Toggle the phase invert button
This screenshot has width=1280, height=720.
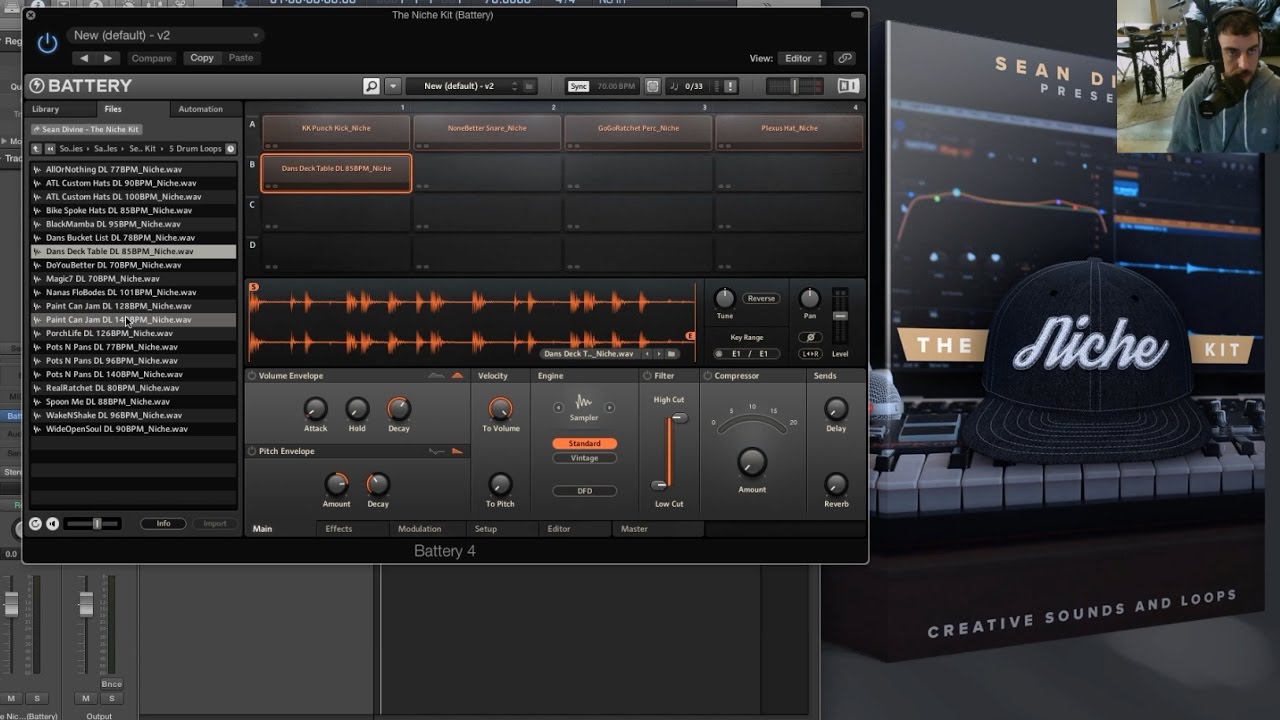click(811, 337)
